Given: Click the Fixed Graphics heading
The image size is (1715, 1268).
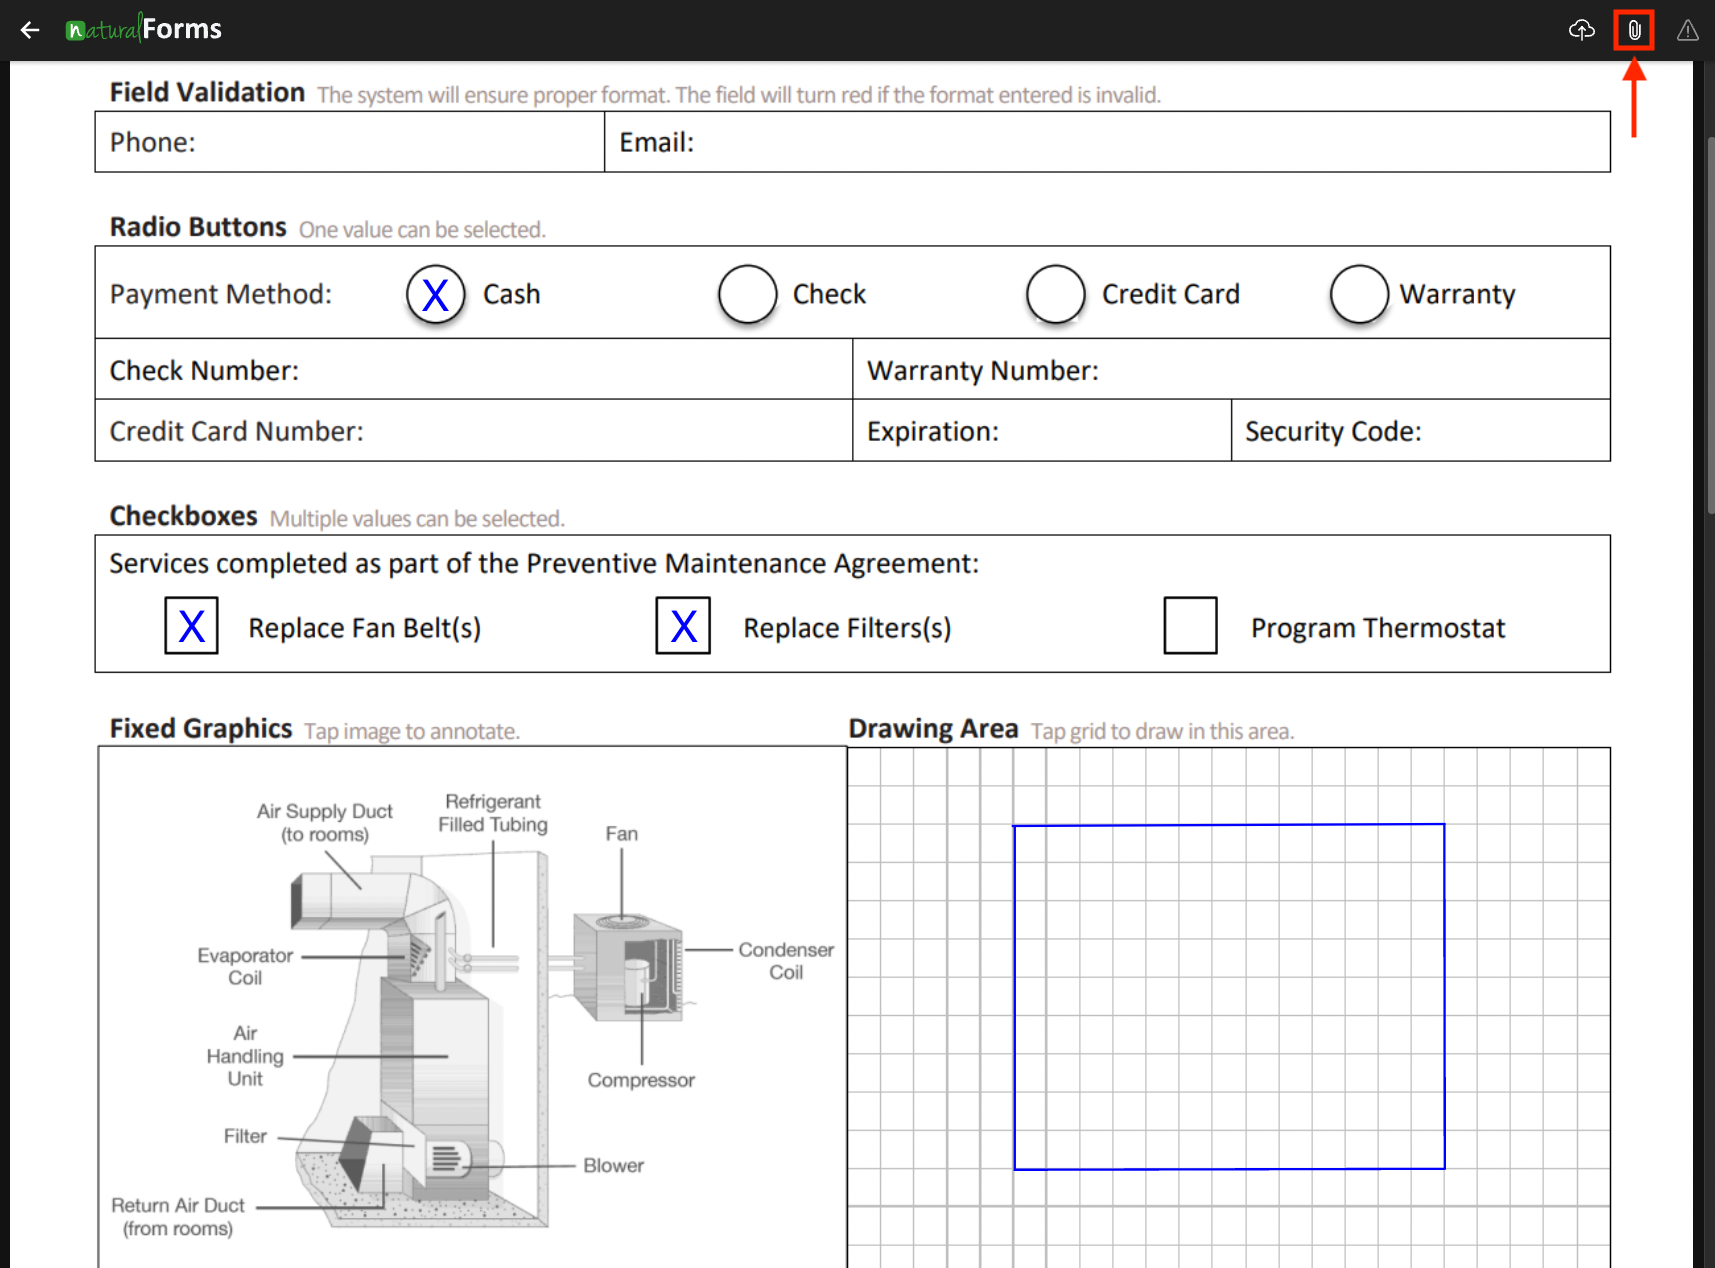Looking at the screenshot, I should tap(200, 728).
